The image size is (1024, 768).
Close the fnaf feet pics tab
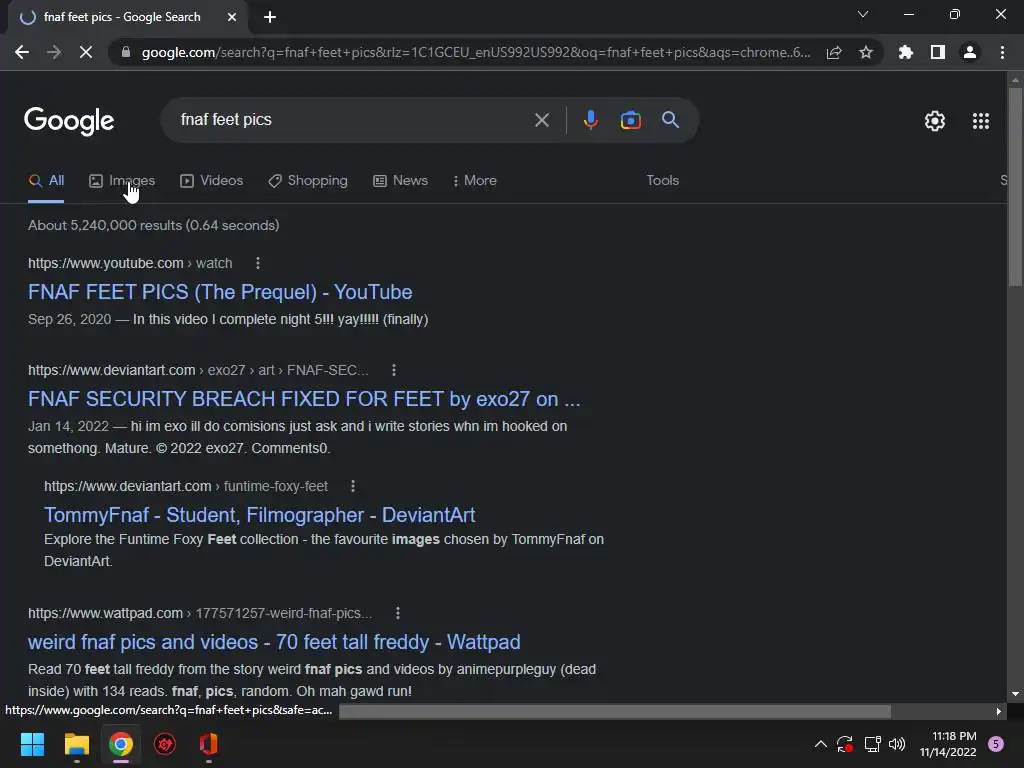tap(232, 18)
